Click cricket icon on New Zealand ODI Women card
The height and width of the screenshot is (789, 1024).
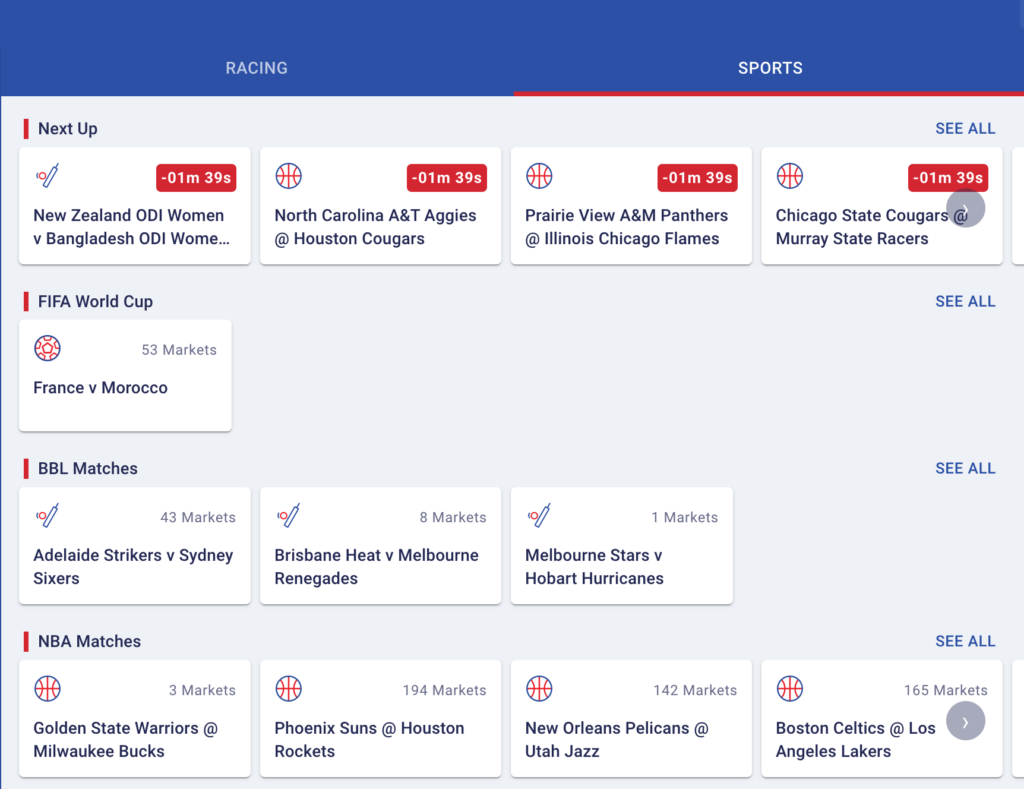48,176
